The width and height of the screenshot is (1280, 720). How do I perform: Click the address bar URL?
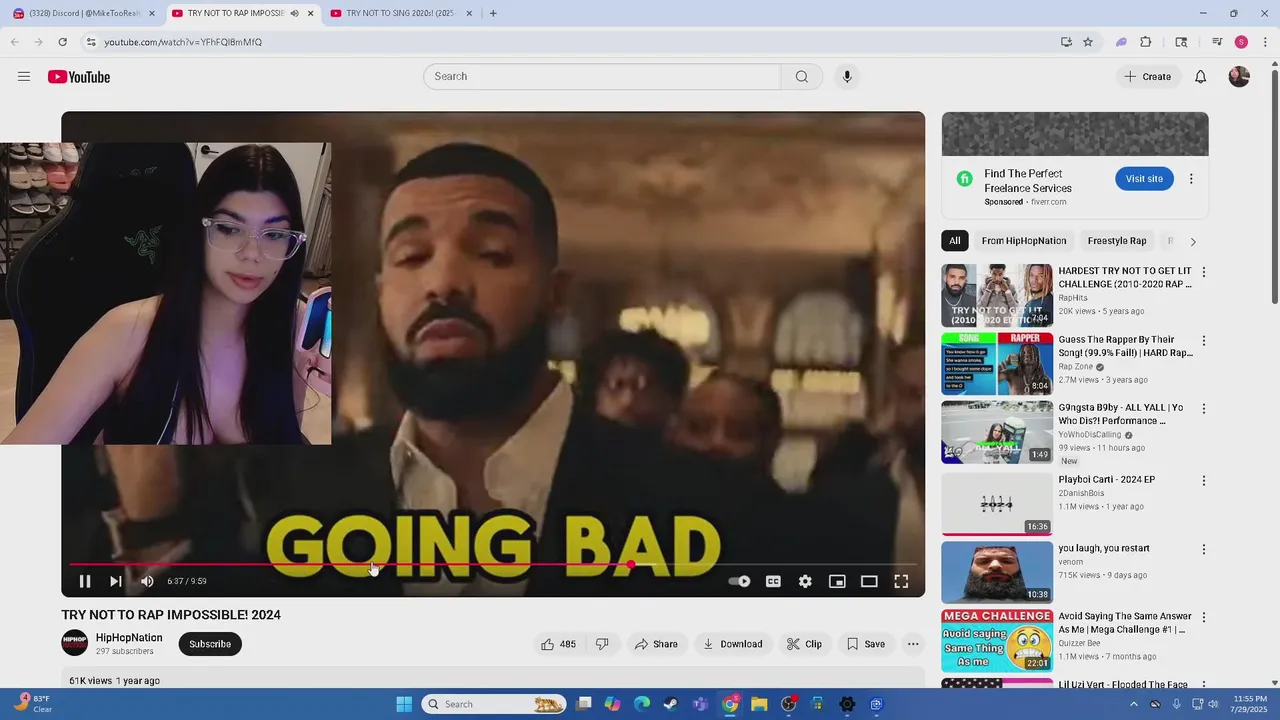click(x=183, y=42)
